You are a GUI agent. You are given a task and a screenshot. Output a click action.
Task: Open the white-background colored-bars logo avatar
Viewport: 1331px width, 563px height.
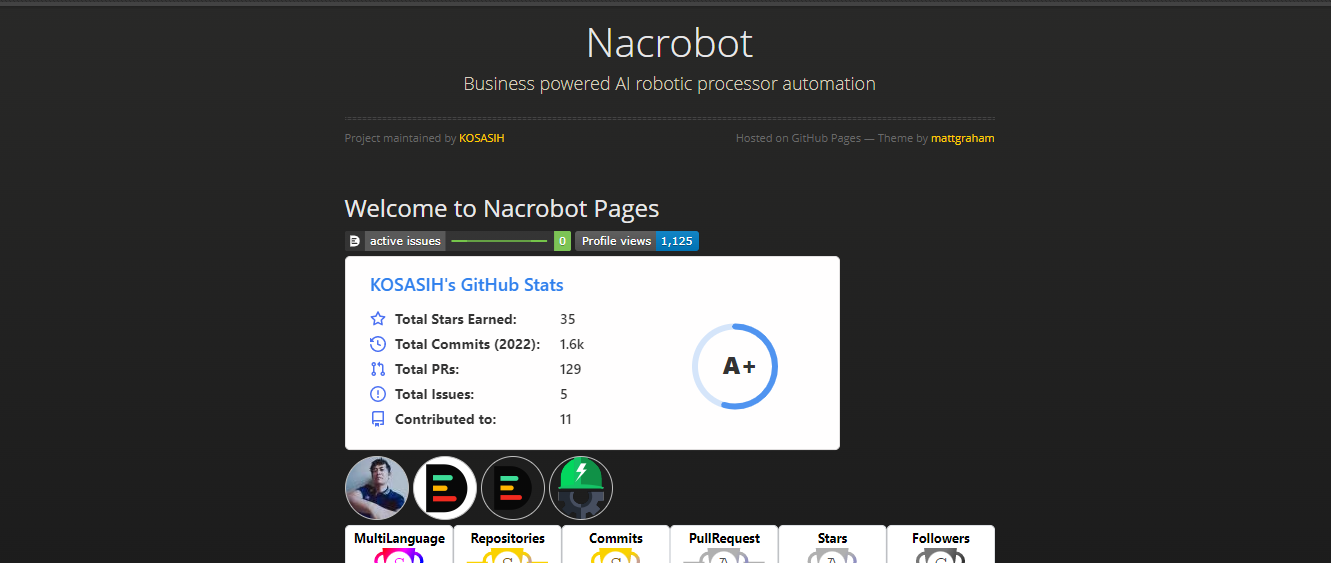[x=445, y=488]
